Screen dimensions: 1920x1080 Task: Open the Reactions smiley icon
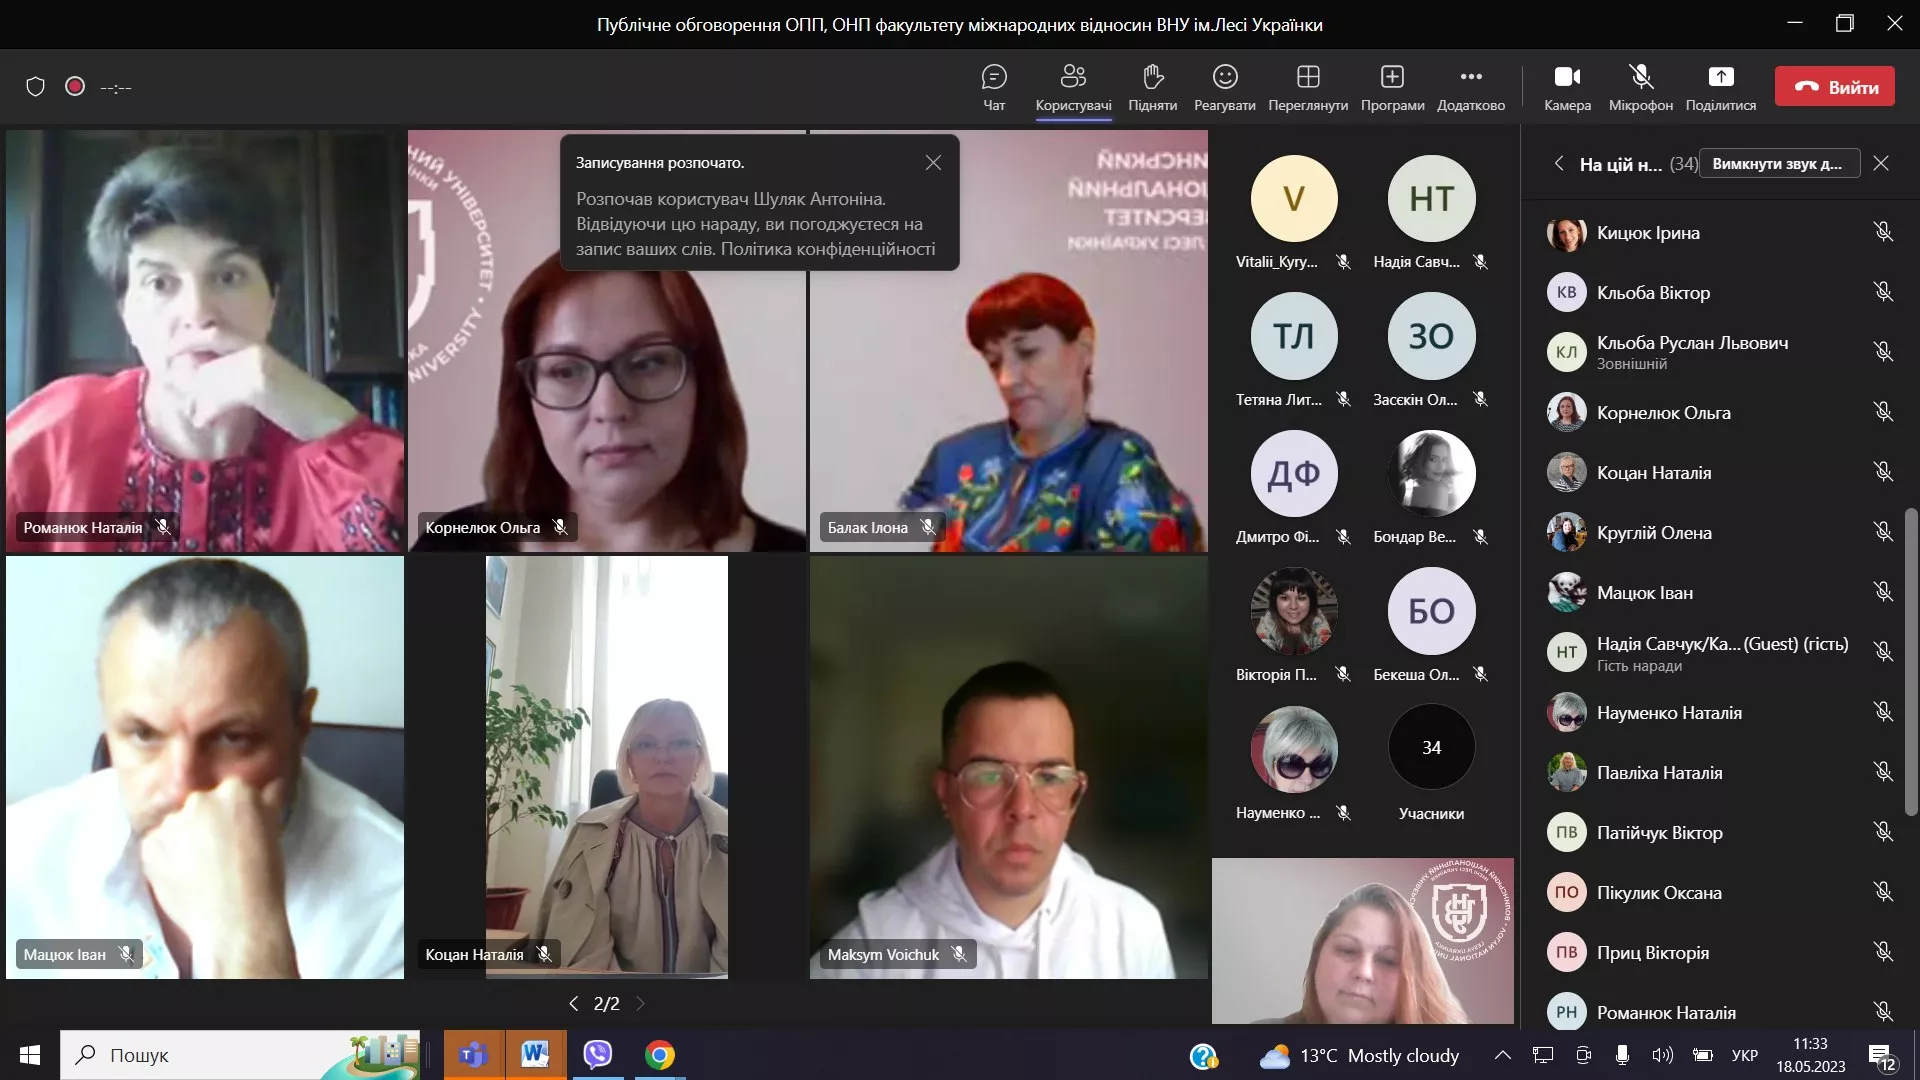(x=1225, y=77)
